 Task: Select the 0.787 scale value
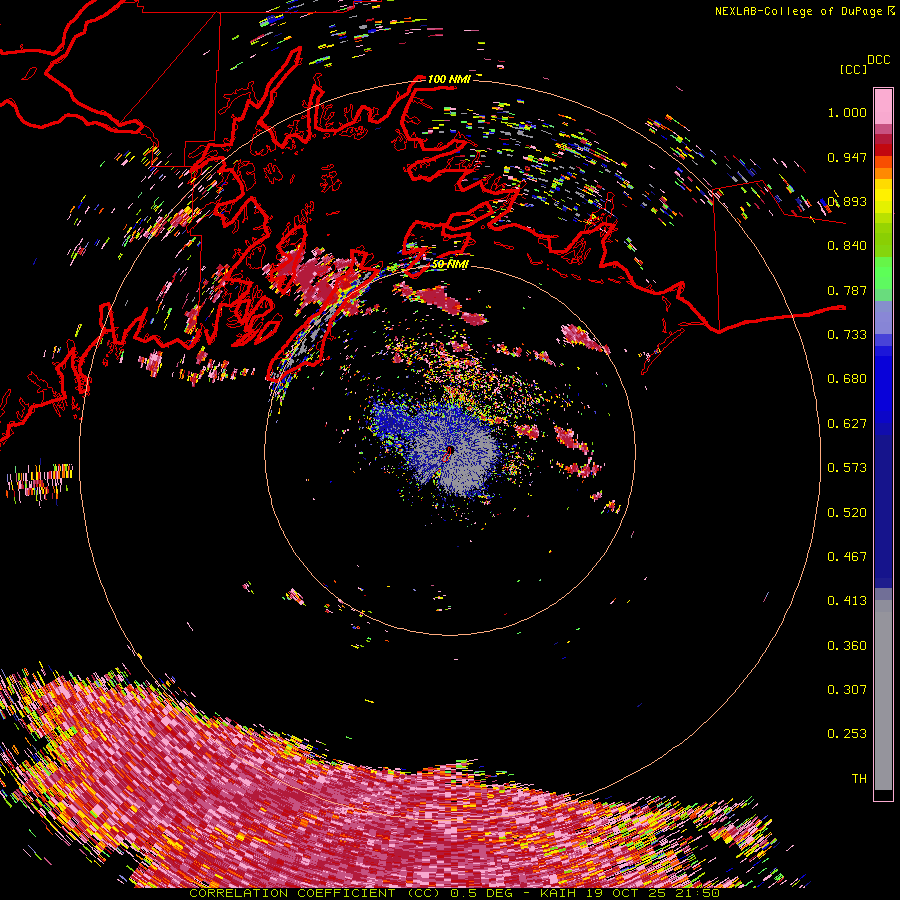pyautogui.click(x=847, y=290)
